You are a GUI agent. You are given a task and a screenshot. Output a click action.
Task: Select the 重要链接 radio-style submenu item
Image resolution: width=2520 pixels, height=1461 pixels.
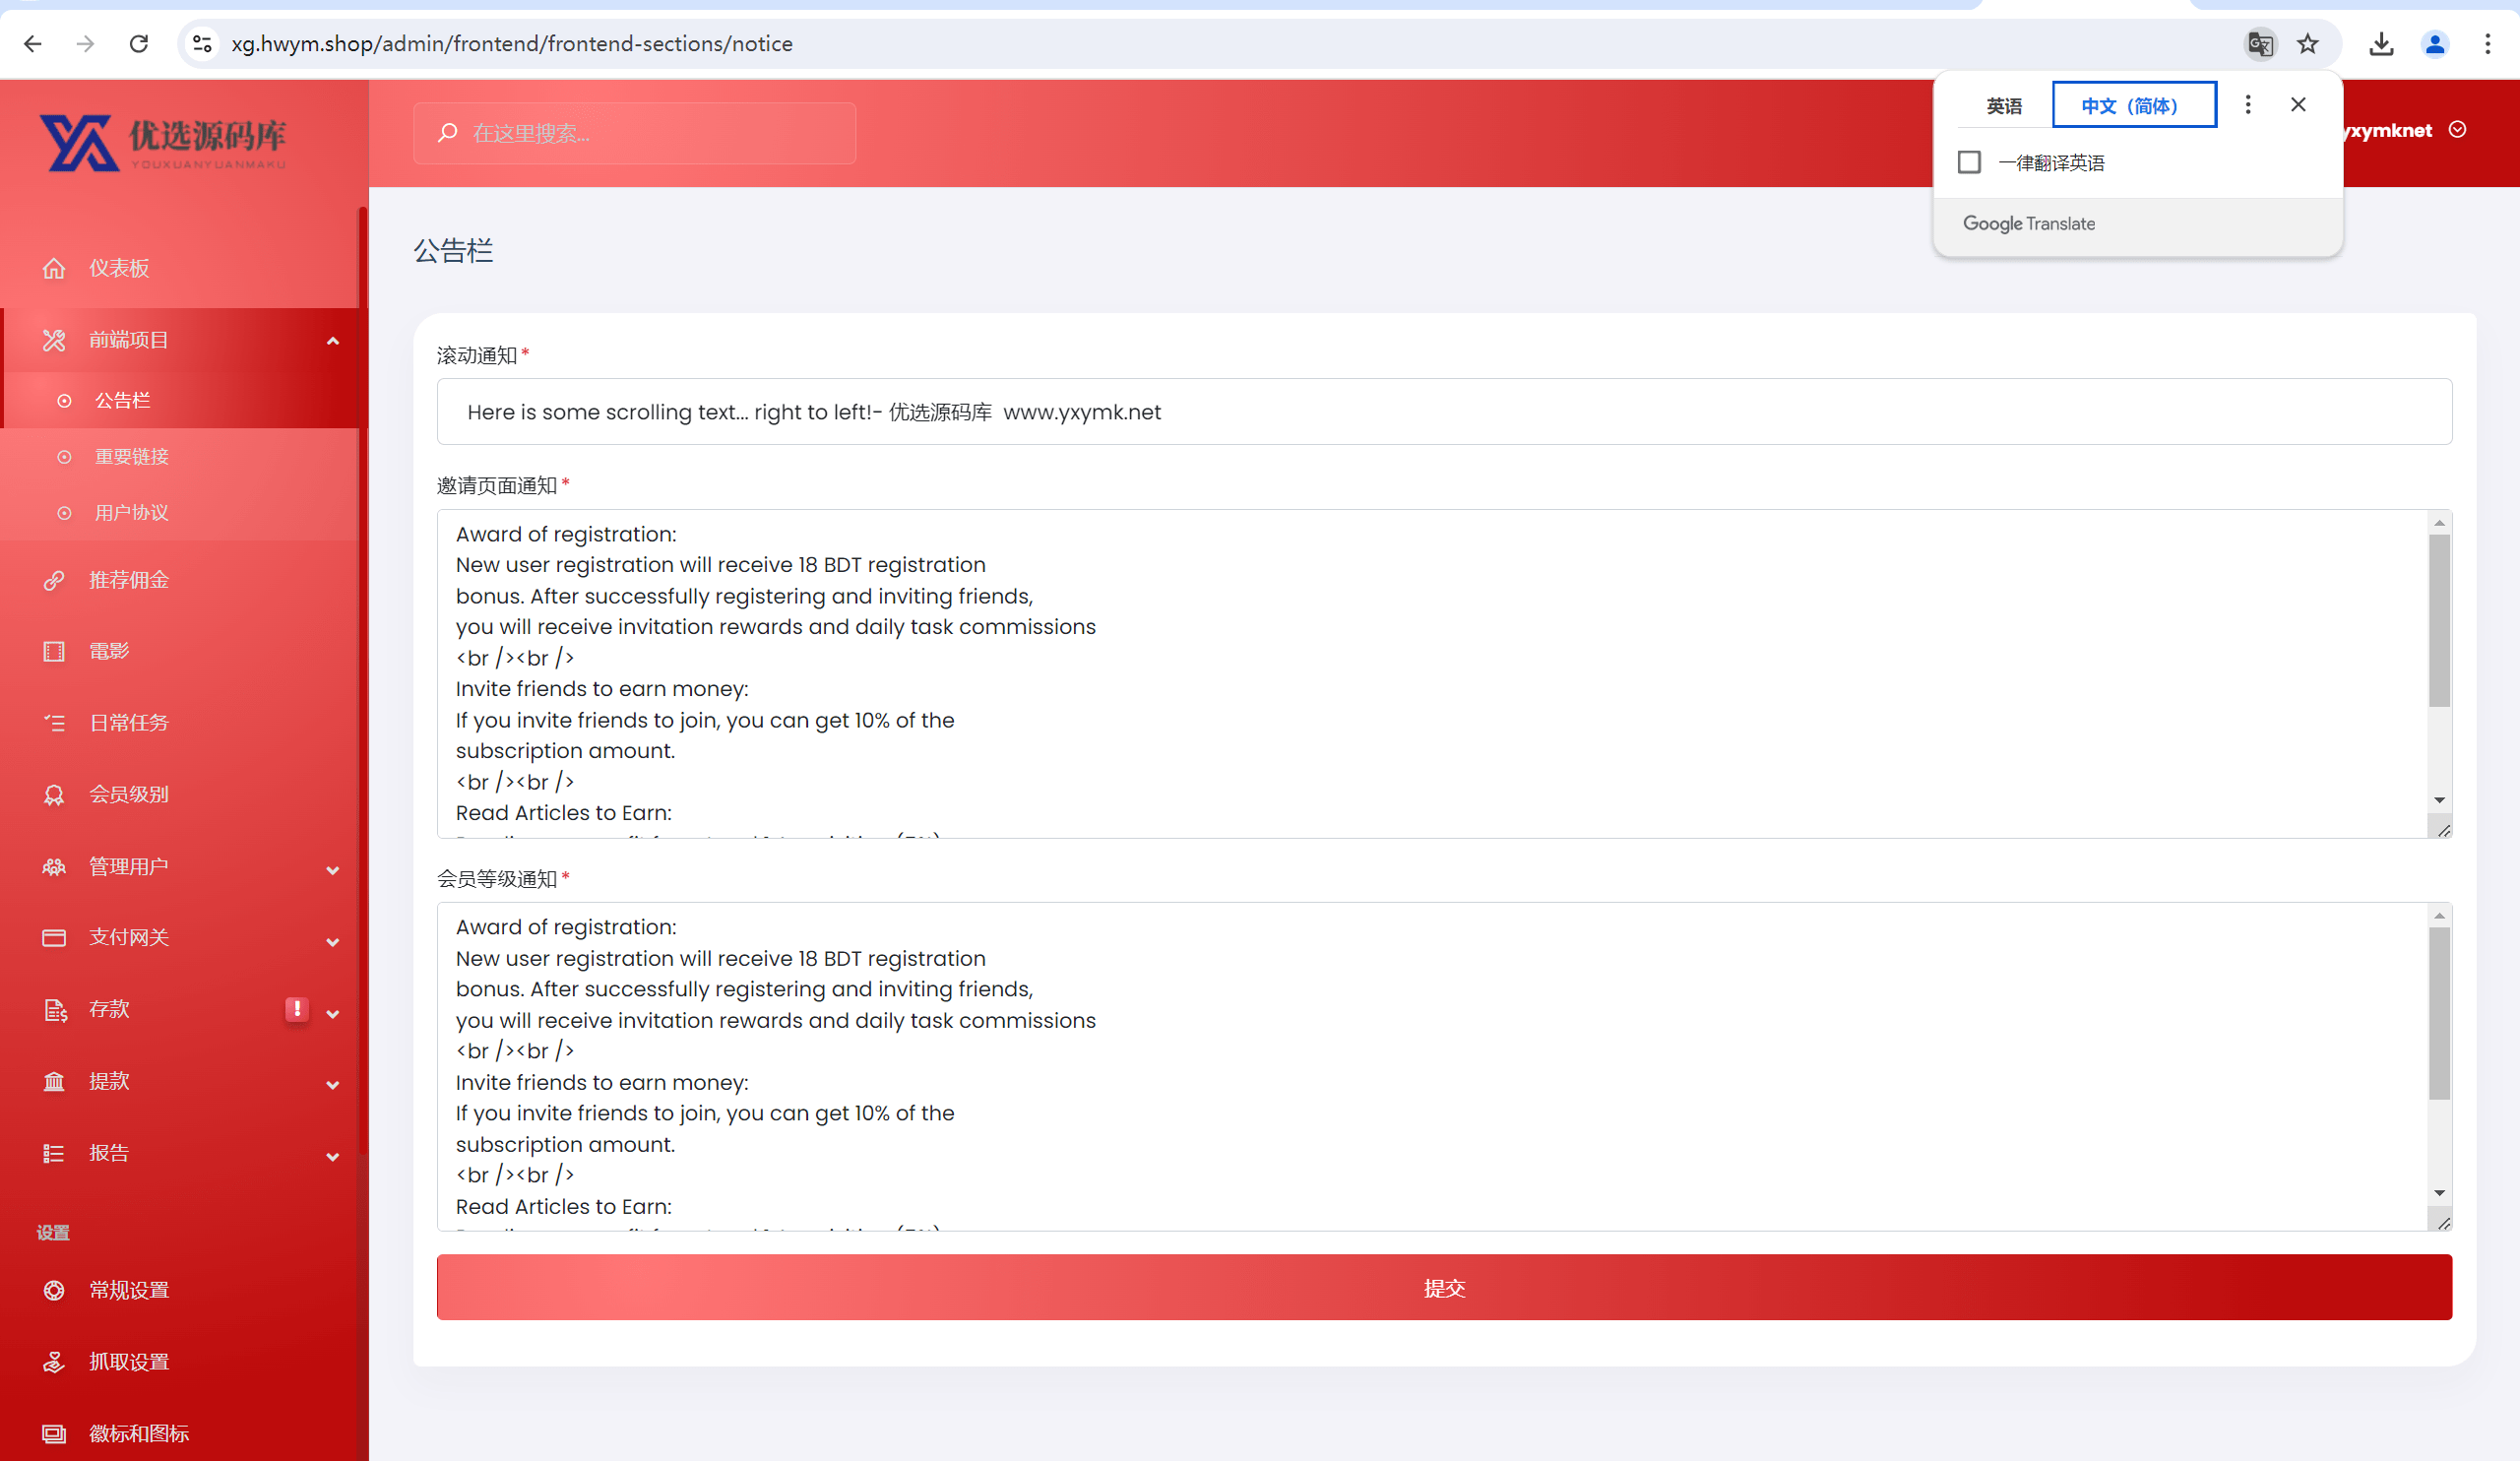coord(131,457)
